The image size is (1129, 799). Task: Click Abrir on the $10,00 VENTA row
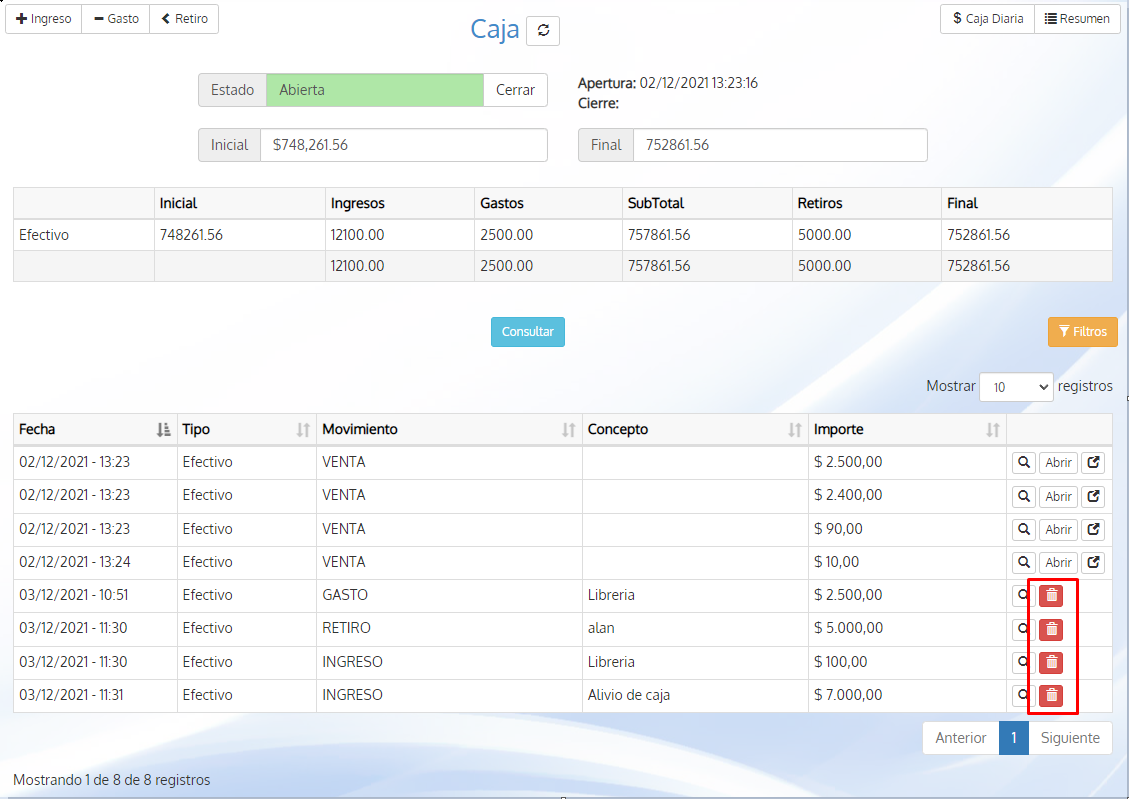(1058, 562)
